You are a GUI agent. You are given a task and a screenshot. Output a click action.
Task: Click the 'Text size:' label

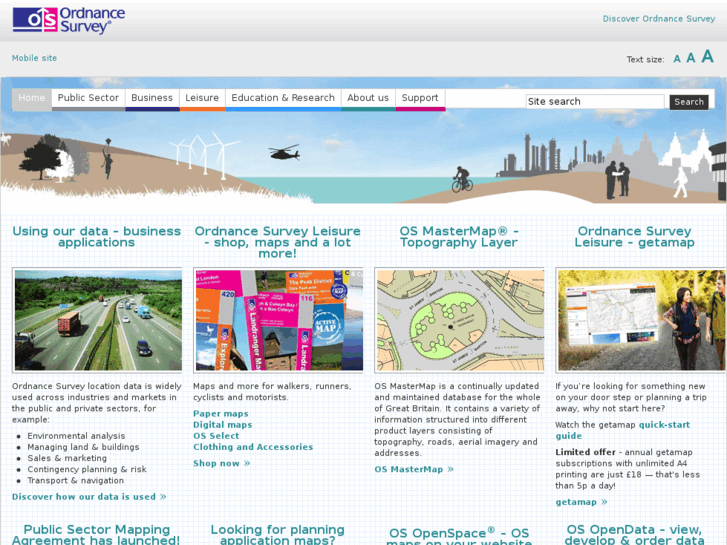pyautogui.click(x=645, y=60)
